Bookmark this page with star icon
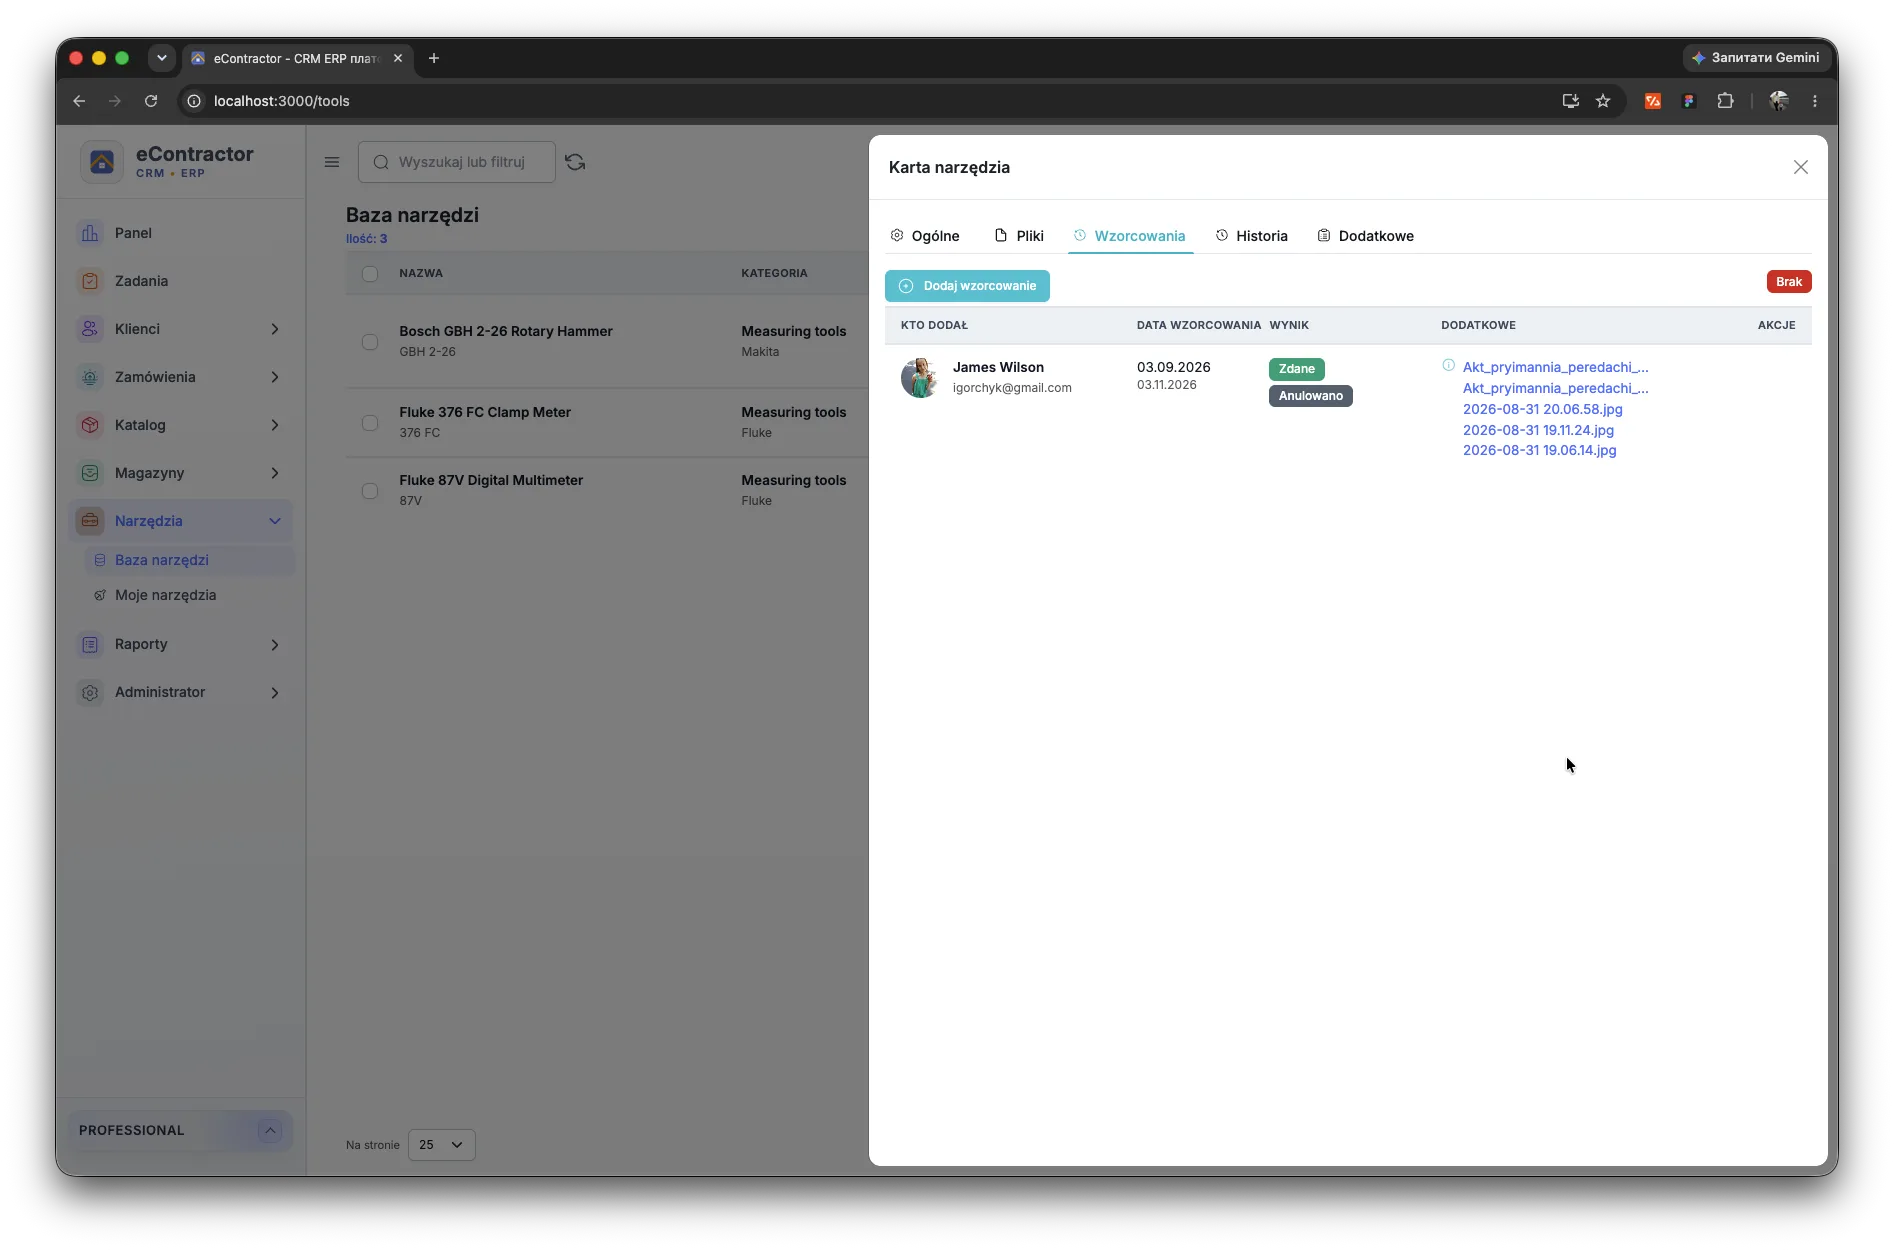The image size is (1894, 1250). pyautogui.click(x=1603, y=101)
